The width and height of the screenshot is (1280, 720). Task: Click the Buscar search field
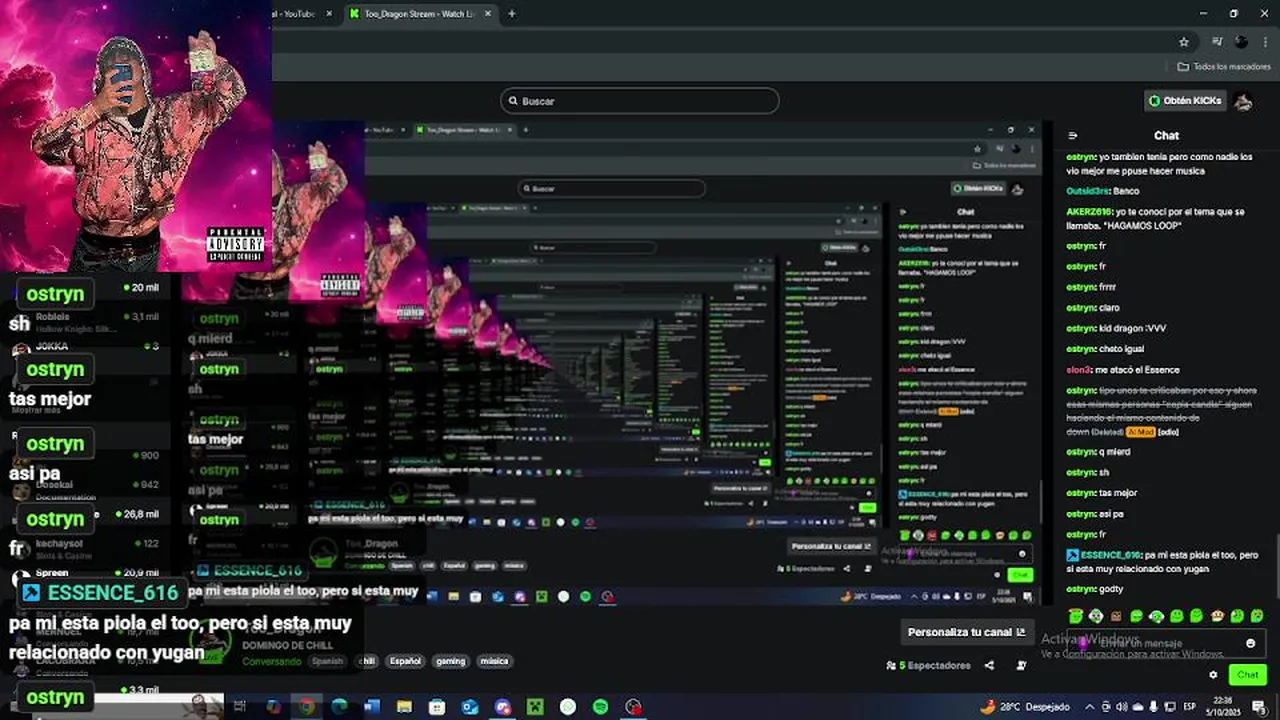click(x=639, y=101)
